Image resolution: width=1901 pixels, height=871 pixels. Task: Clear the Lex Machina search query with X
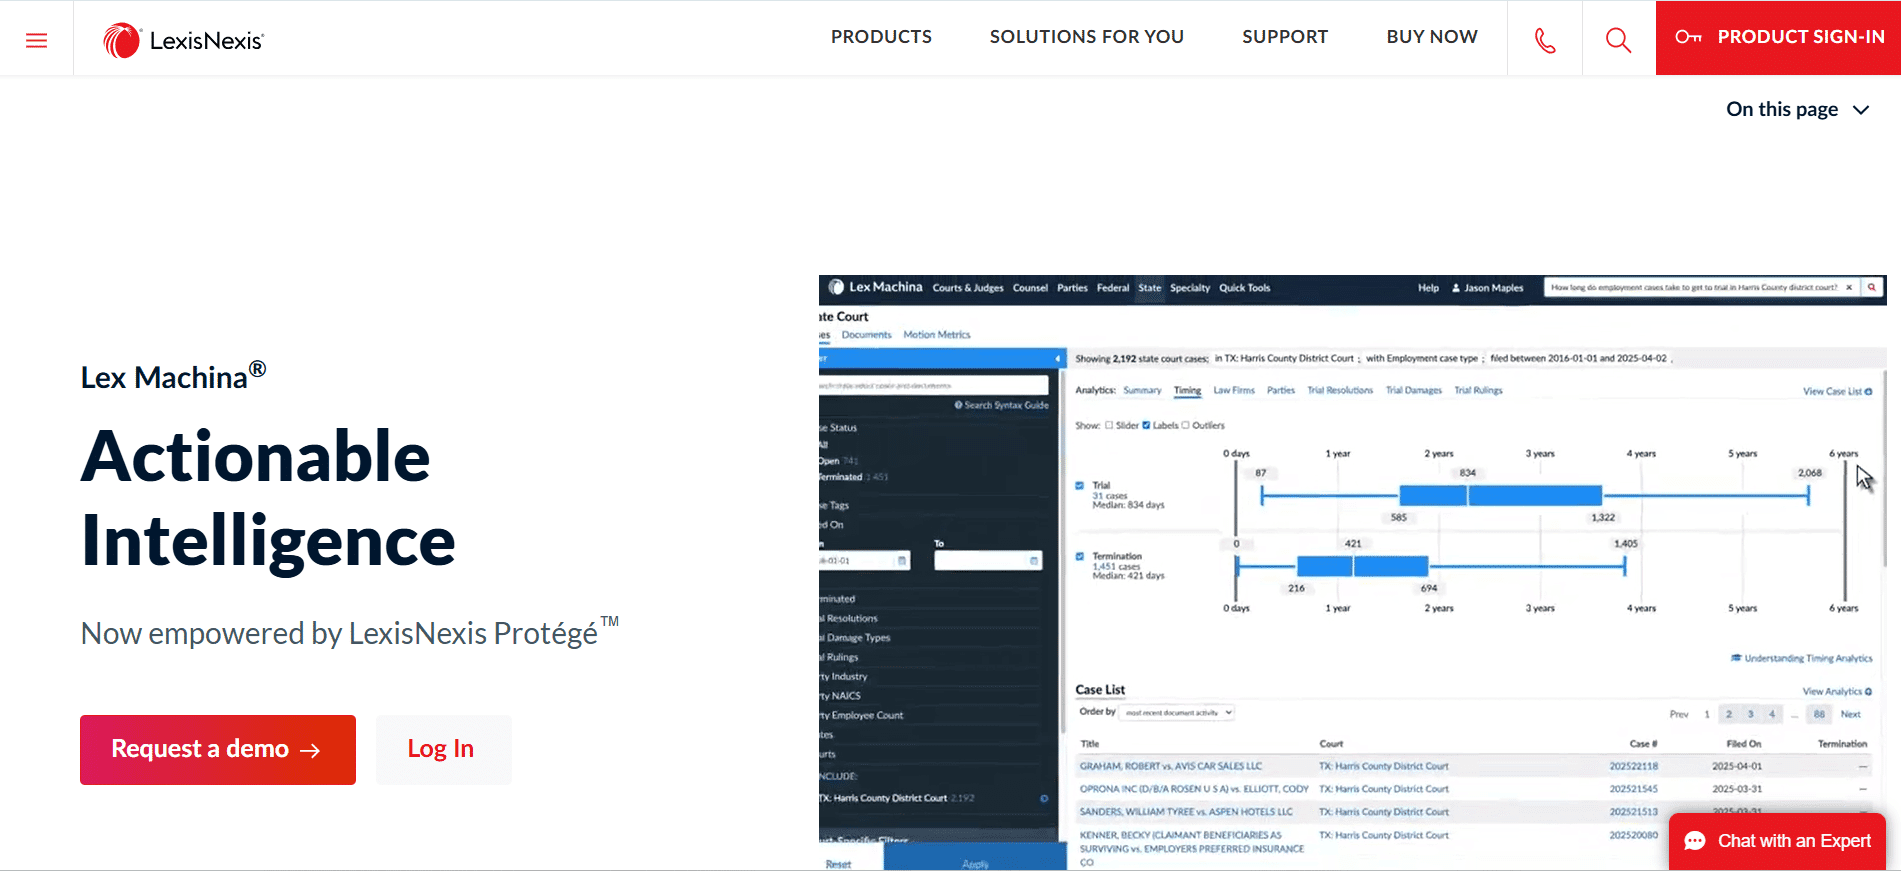click(1849, 287)
